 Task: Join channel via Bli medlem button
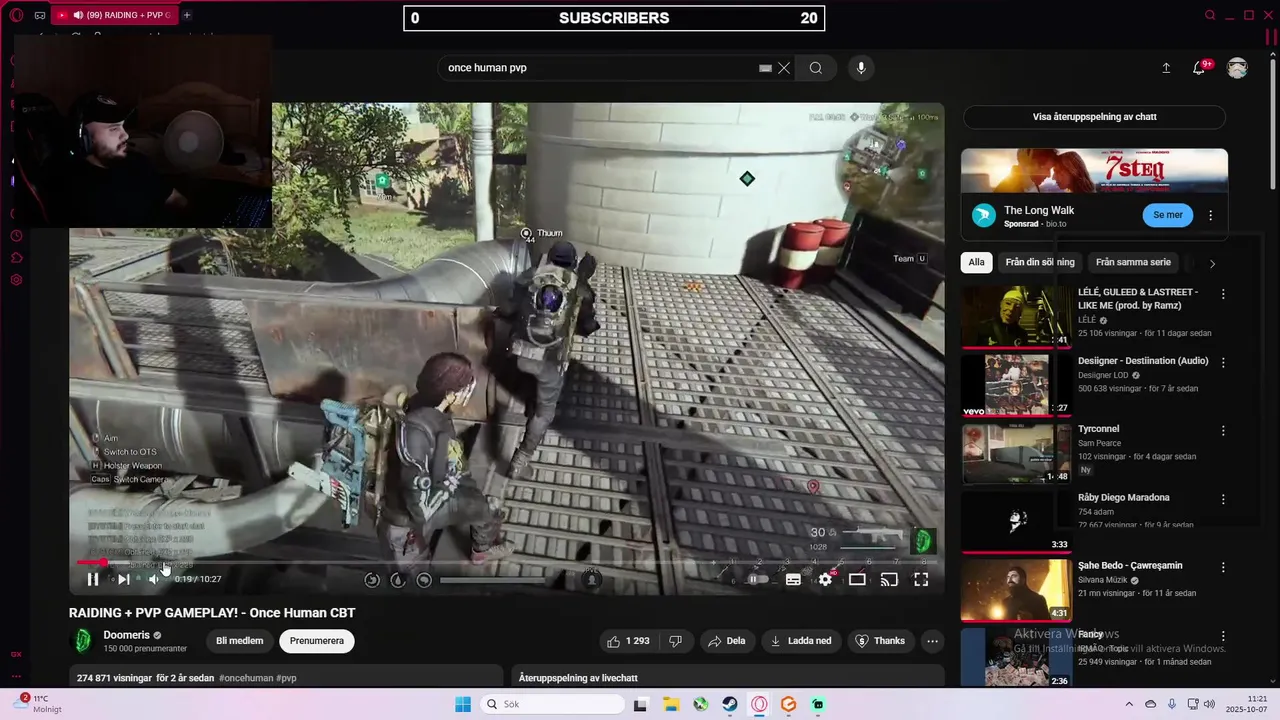click(x=240, y=641)
